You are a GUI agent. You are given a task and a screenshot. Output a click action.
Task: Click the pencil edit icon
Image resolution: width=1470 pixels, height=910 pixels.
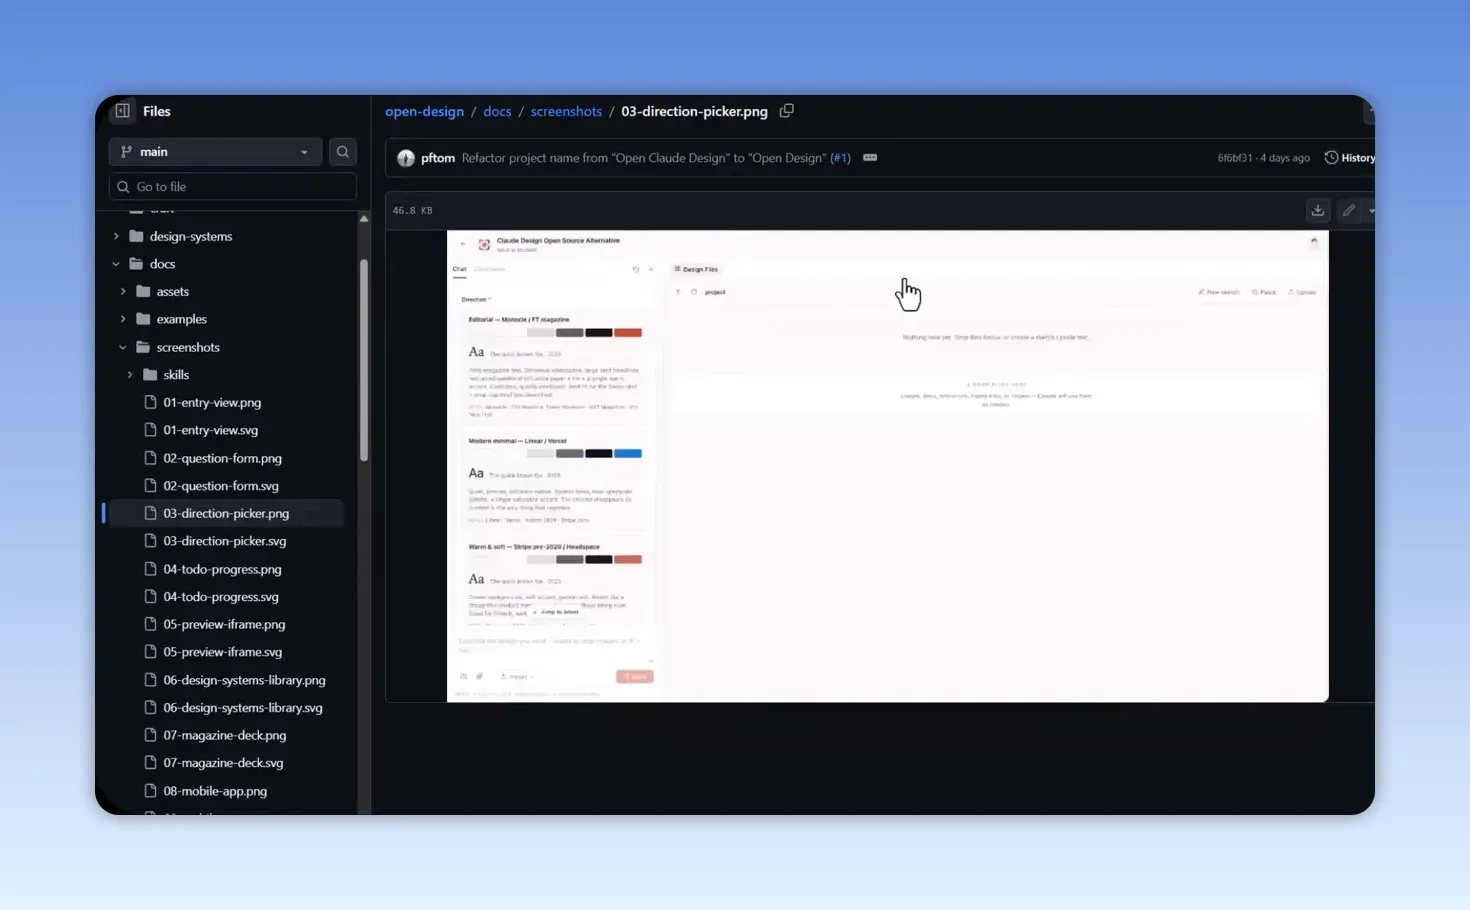click(x=1349, y=210)
